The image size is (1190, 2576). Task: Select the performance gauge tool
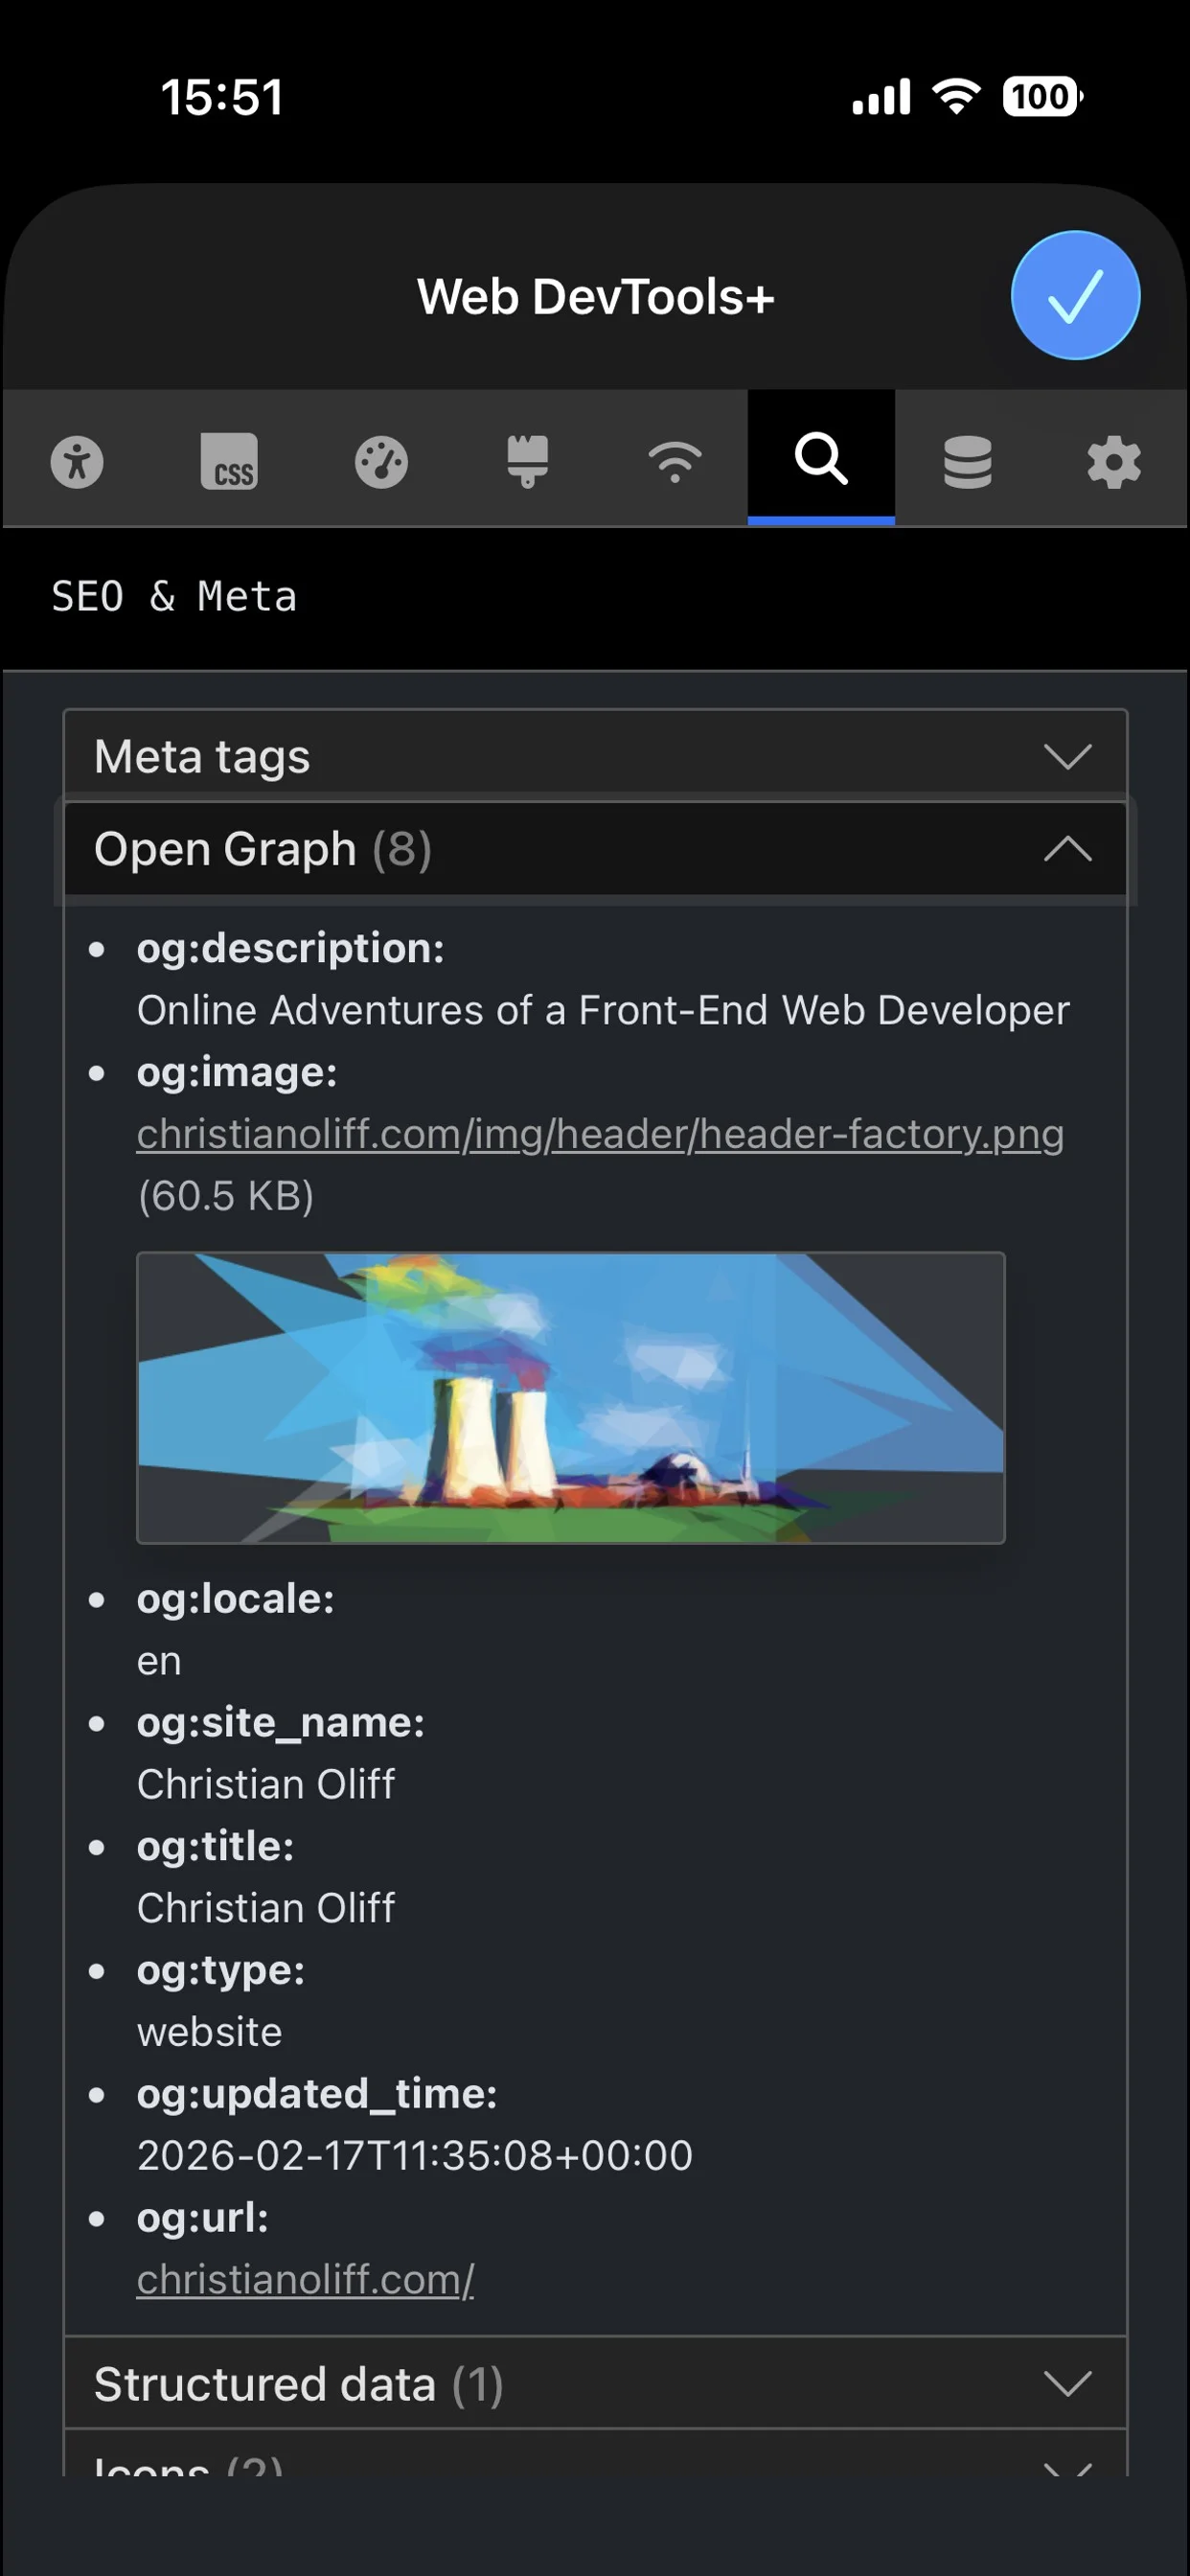379,461
